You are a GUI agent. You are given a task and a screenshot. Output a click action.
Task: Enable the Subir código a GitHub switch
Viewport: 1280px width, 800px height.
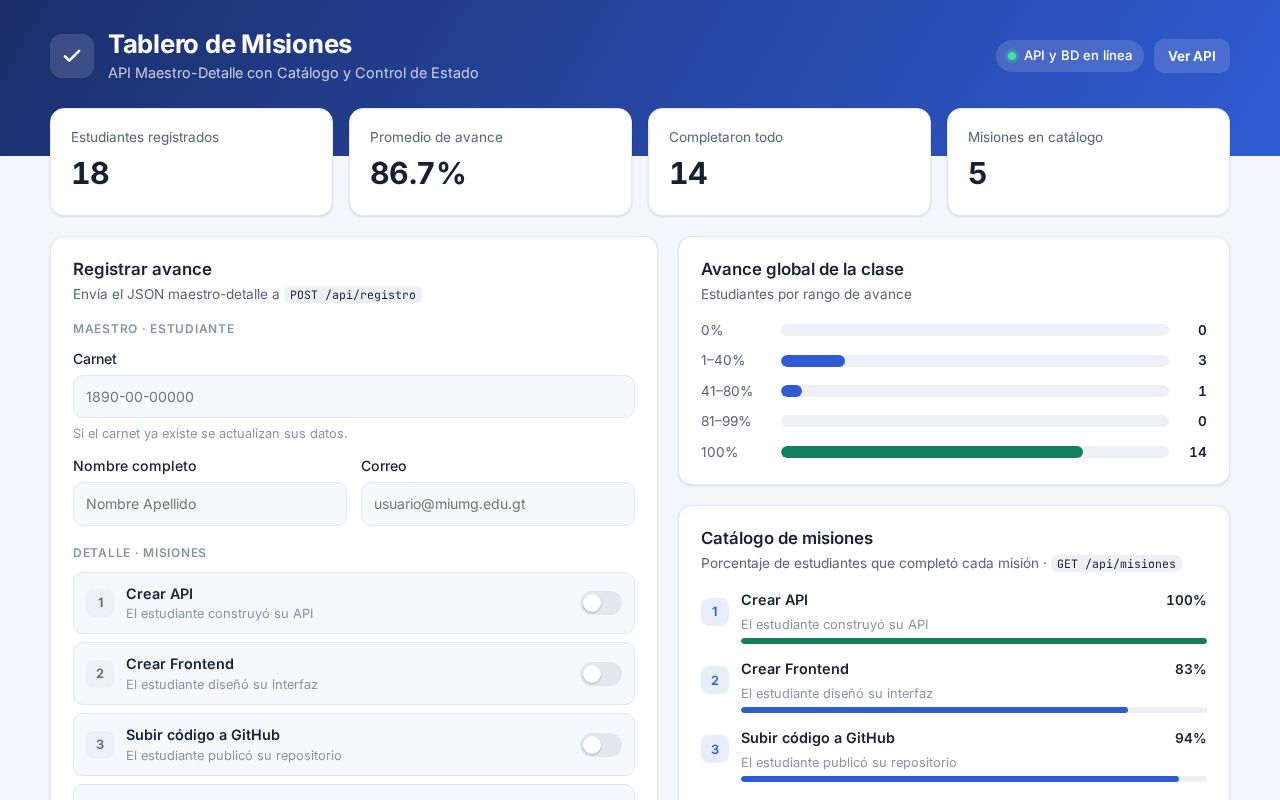coord(601,745)
